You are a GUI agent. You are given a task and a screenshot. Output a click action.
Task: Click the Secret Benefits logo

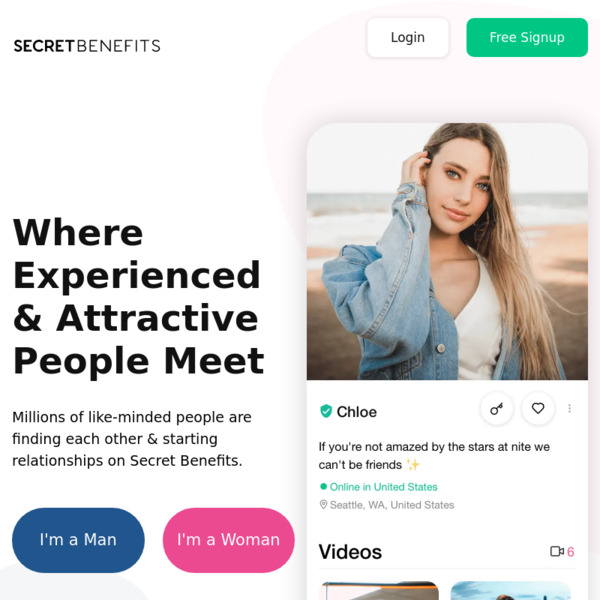(x=87, y=46)
